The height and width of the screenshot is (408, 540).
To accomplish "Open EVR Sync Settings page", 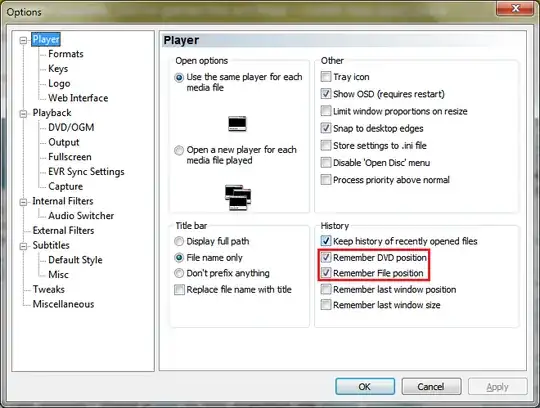I will pos(86,172).
